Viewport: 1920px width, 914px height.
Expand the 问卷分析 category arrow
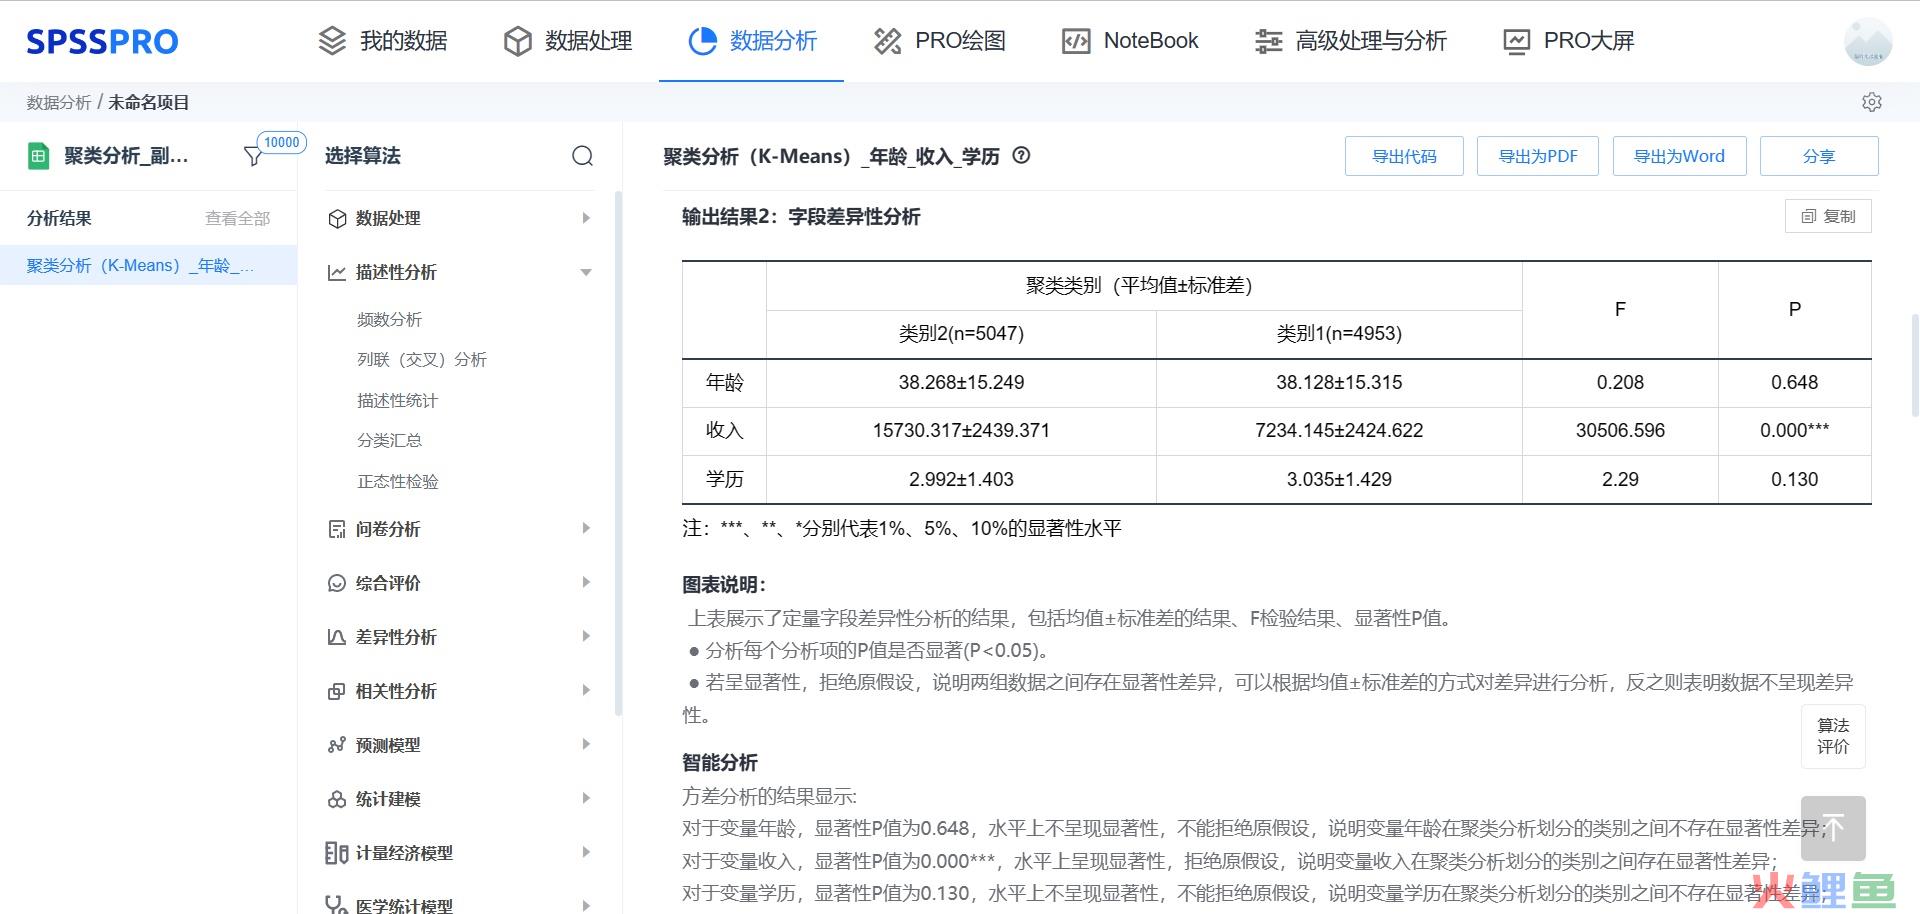(586, 529)
